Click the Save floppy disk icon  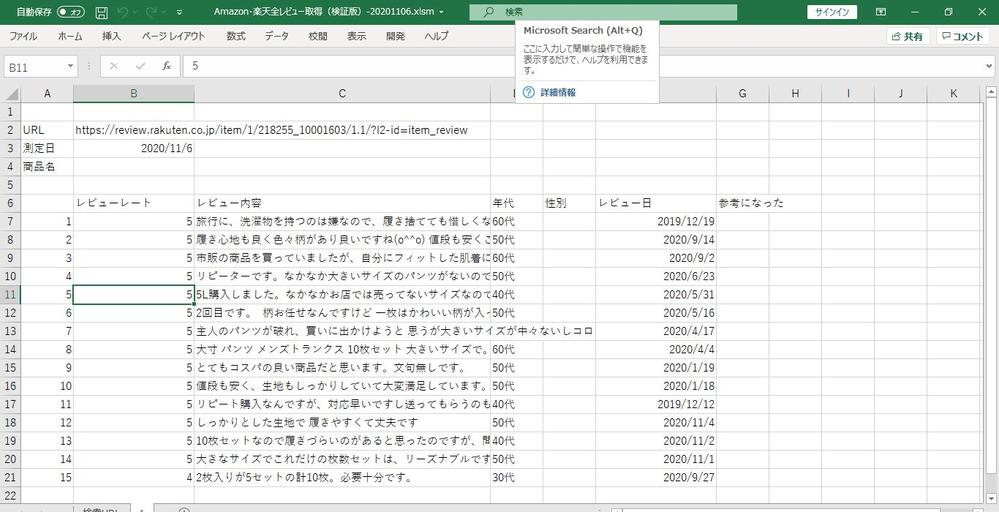click(101, 11)
